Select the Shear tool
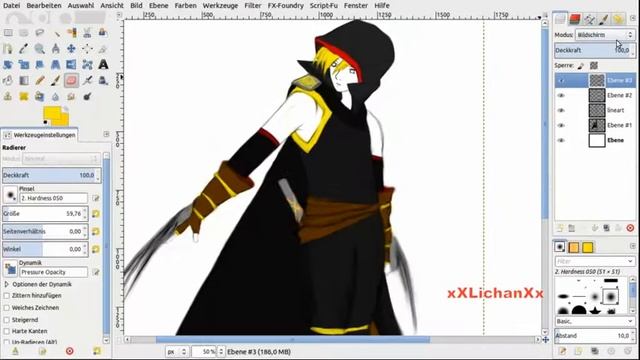 pos(40,64)
